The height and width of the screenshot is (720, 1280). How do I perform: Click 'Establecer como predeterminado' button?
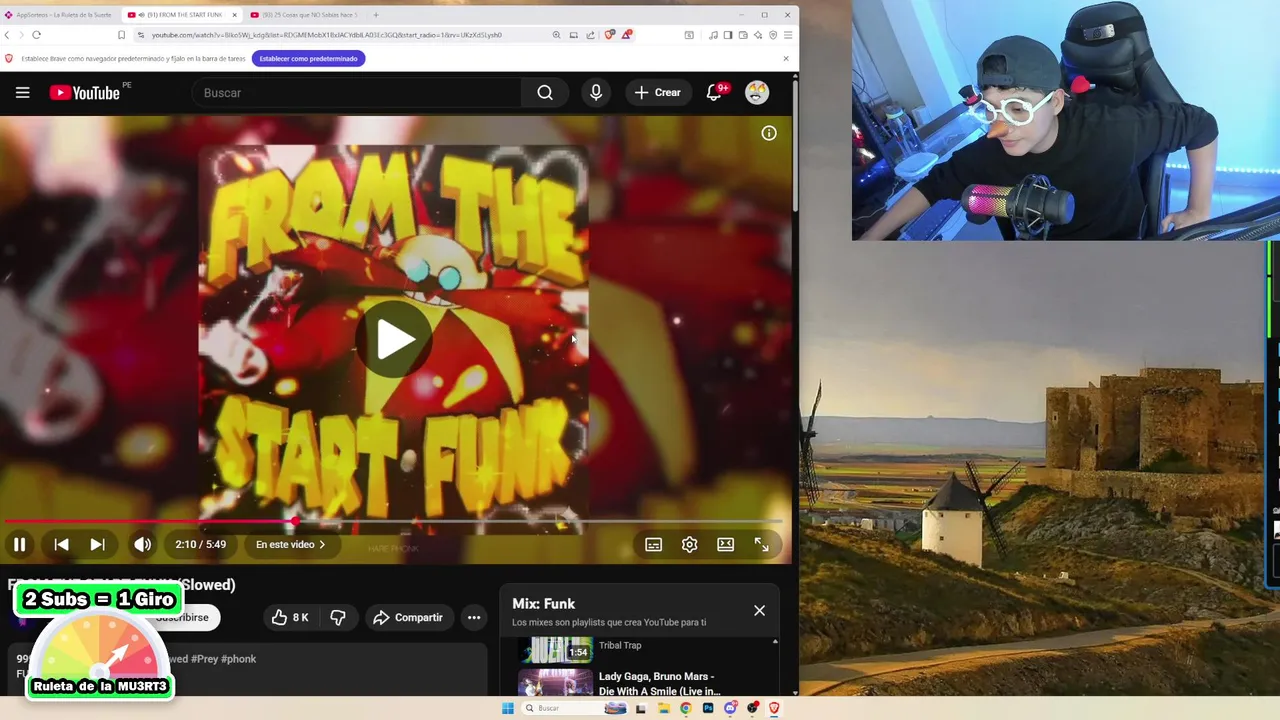(x=308, y=58)
